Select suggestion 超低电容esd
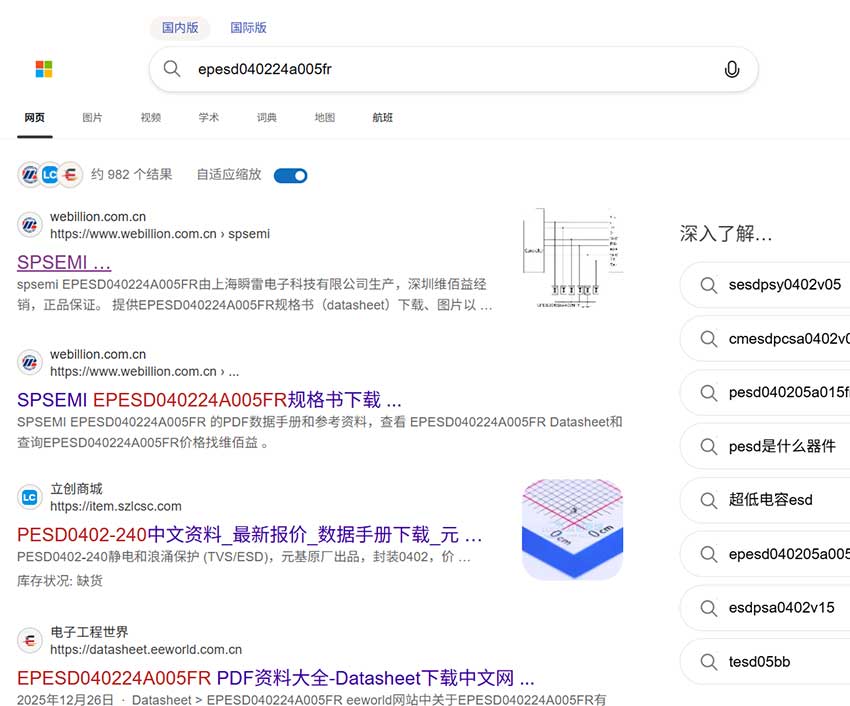The height and width of the screenshot is (706, 850). point(765,500)
